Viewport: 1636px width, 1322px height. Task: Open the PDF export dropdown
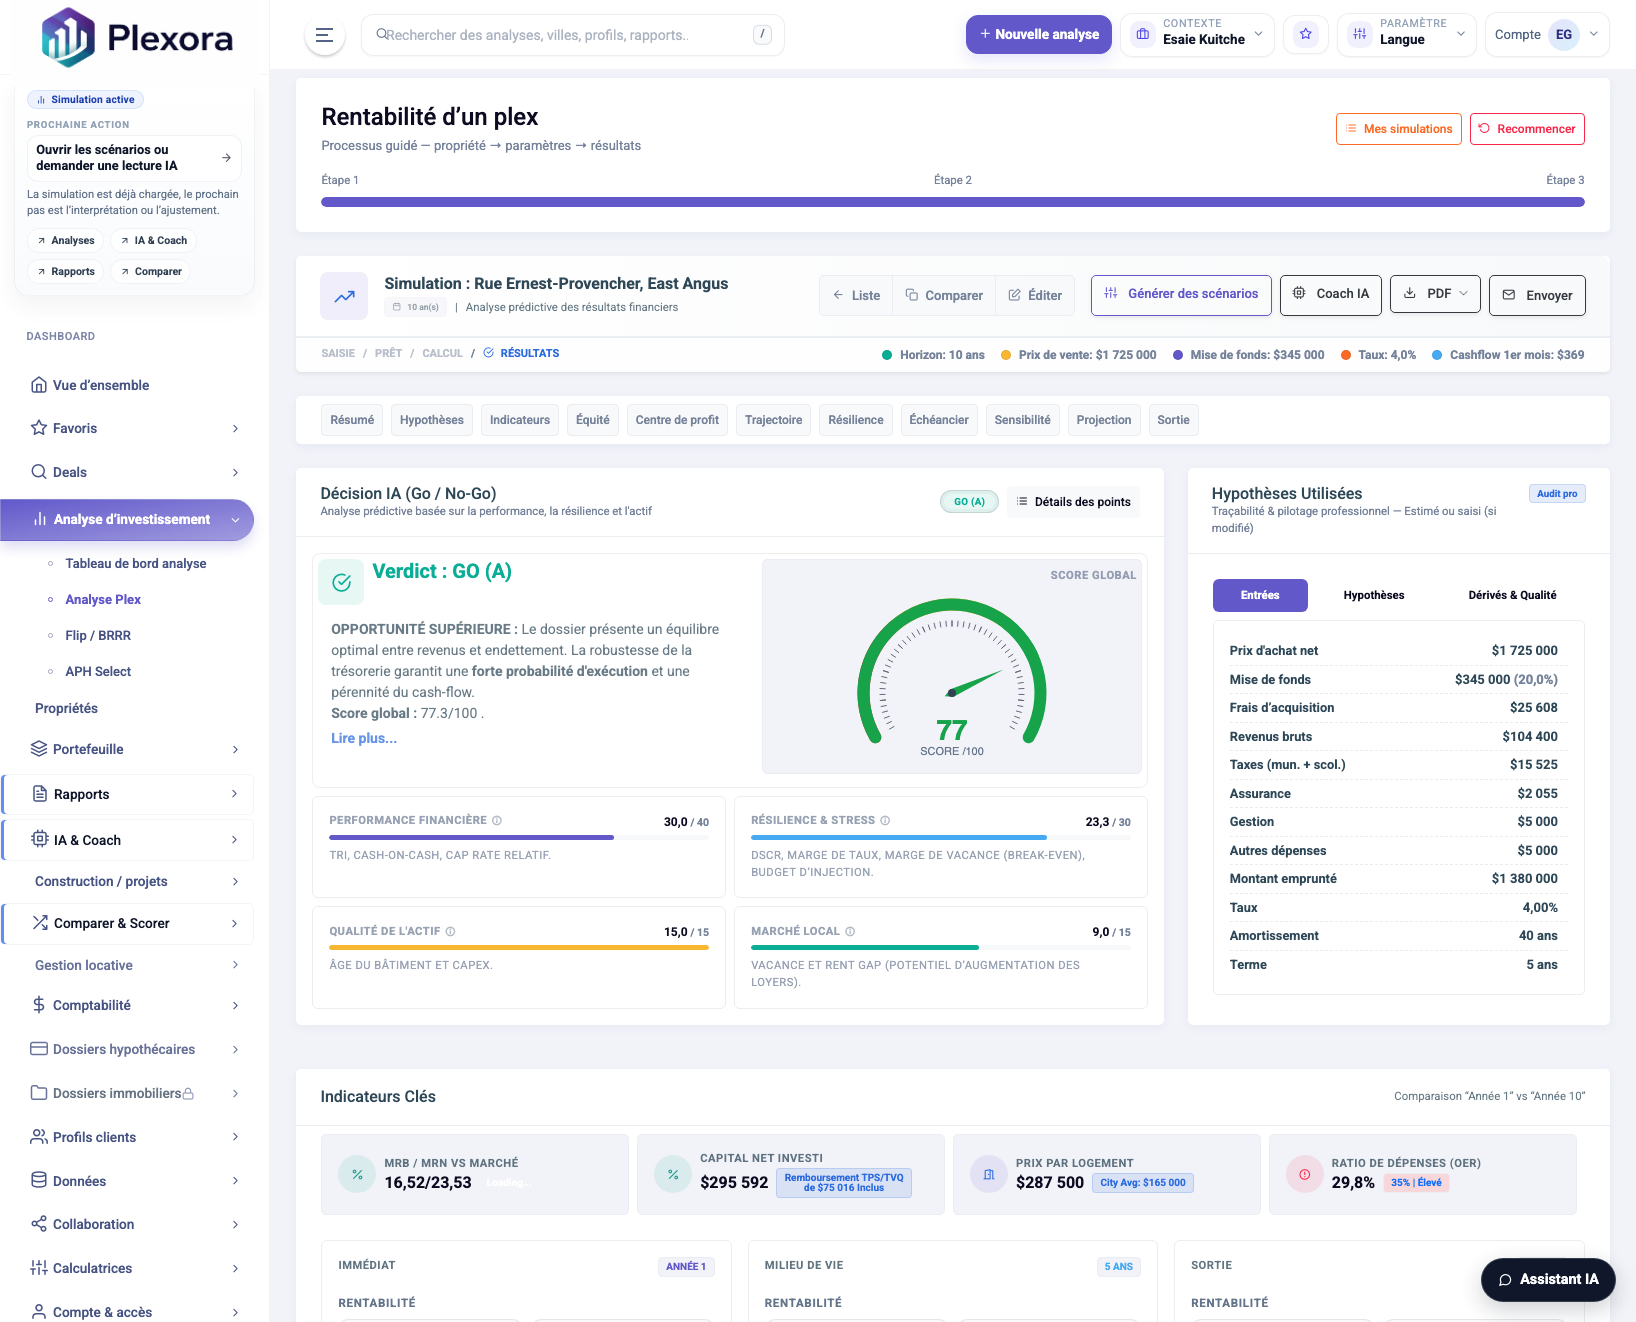[1435, 294]
